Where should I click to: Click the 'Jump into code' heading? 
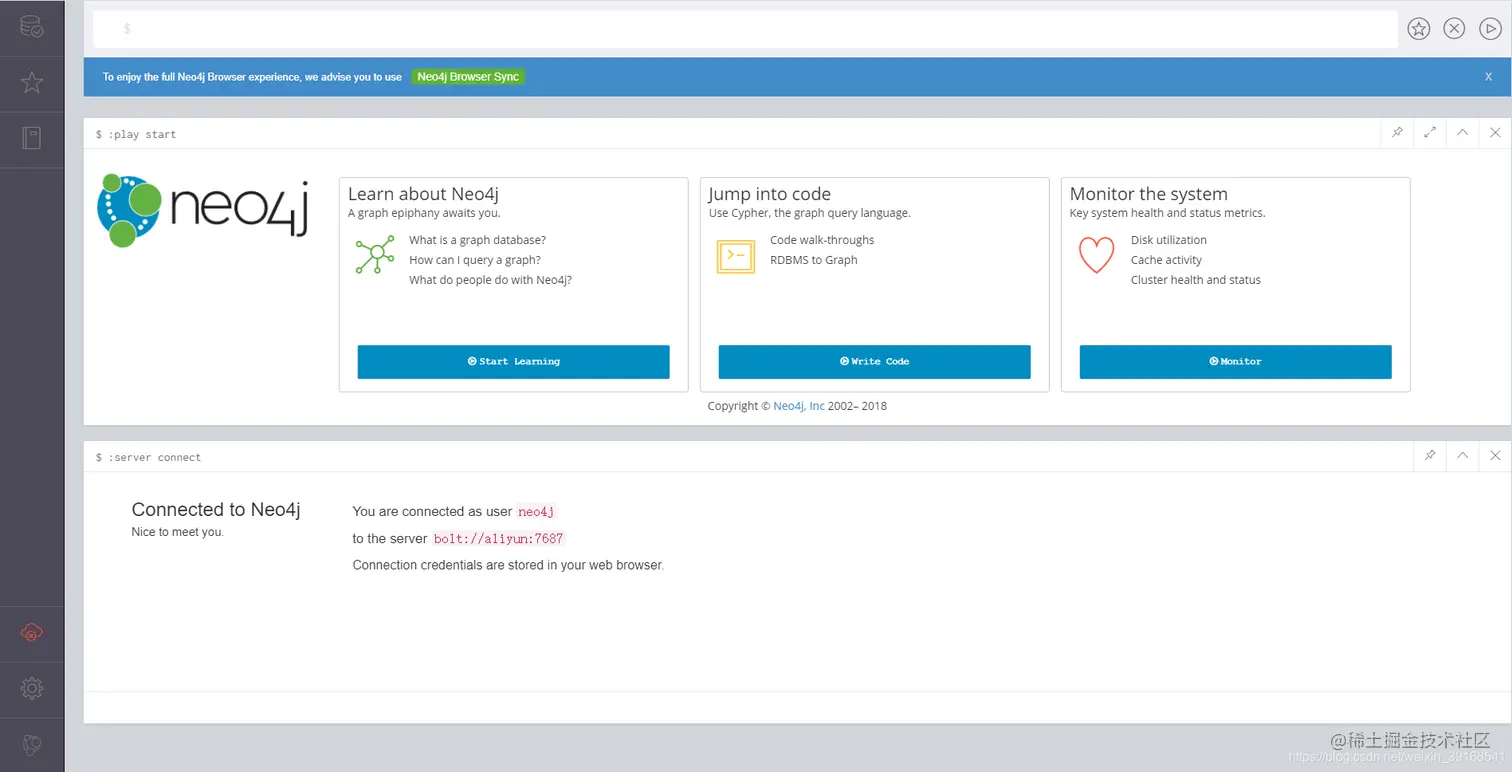pyautogui.click(x=770, y=194)
